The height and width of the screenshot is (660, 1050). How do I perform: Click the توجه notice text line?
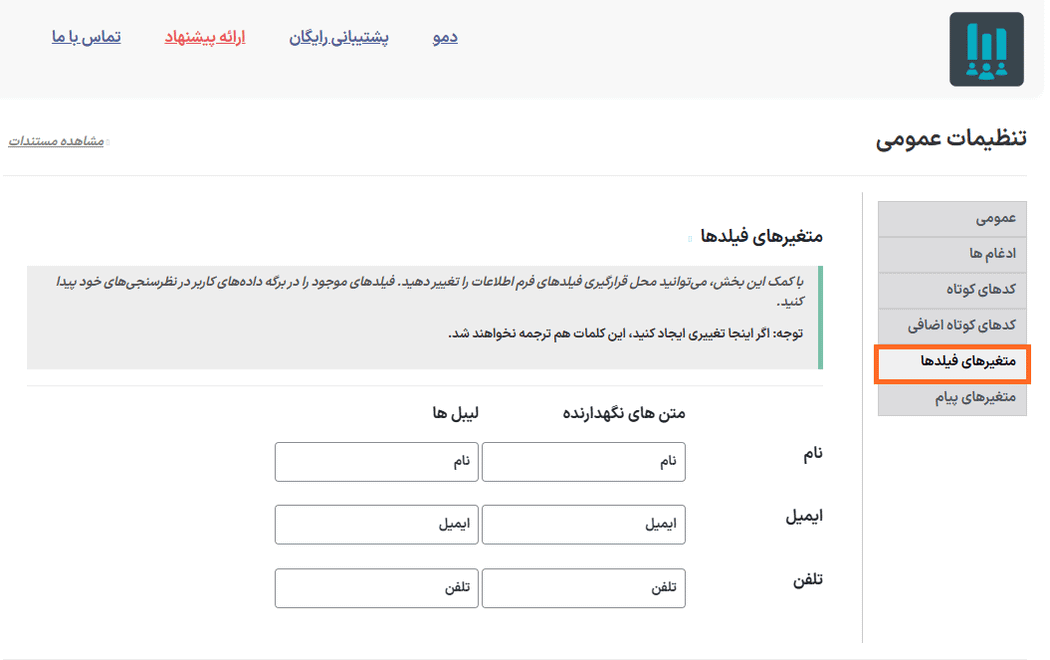pyautogui.click(x=625, y=333)
